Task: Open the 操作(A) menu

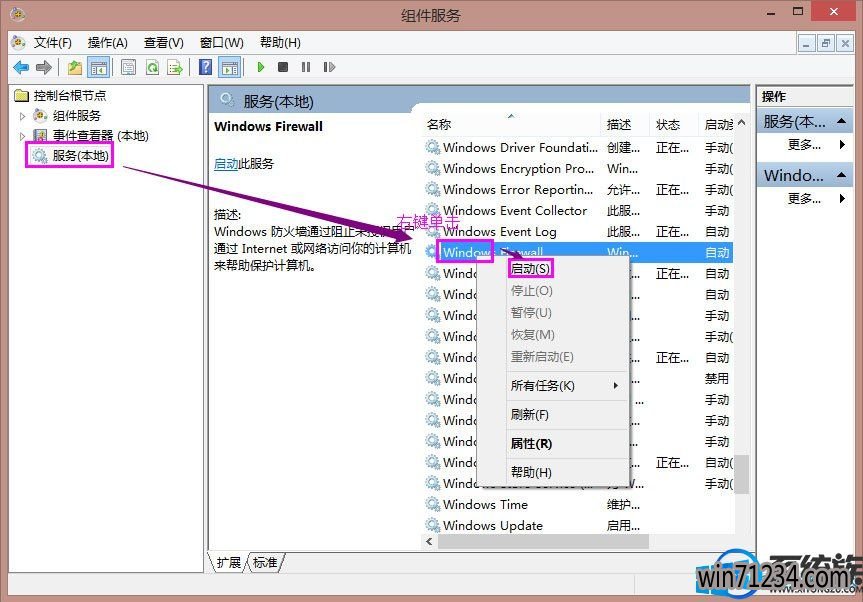Action: pos(108,43)
